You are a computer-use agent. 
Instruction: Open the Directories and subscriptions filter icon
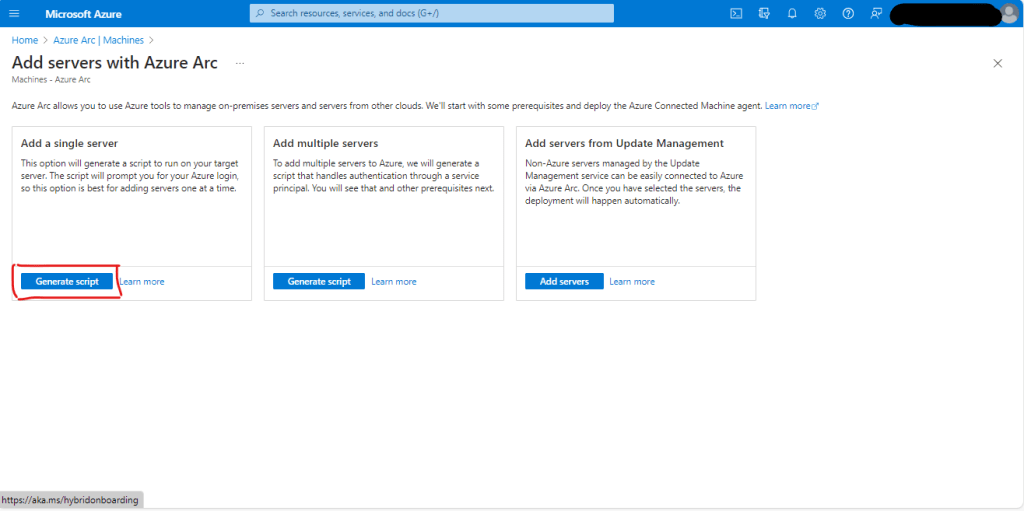coord(764,13)
